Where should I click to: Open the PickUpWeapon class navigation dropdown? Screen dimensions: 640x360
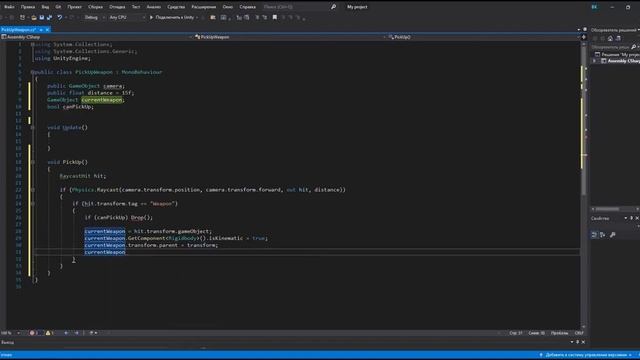point(290,37)
